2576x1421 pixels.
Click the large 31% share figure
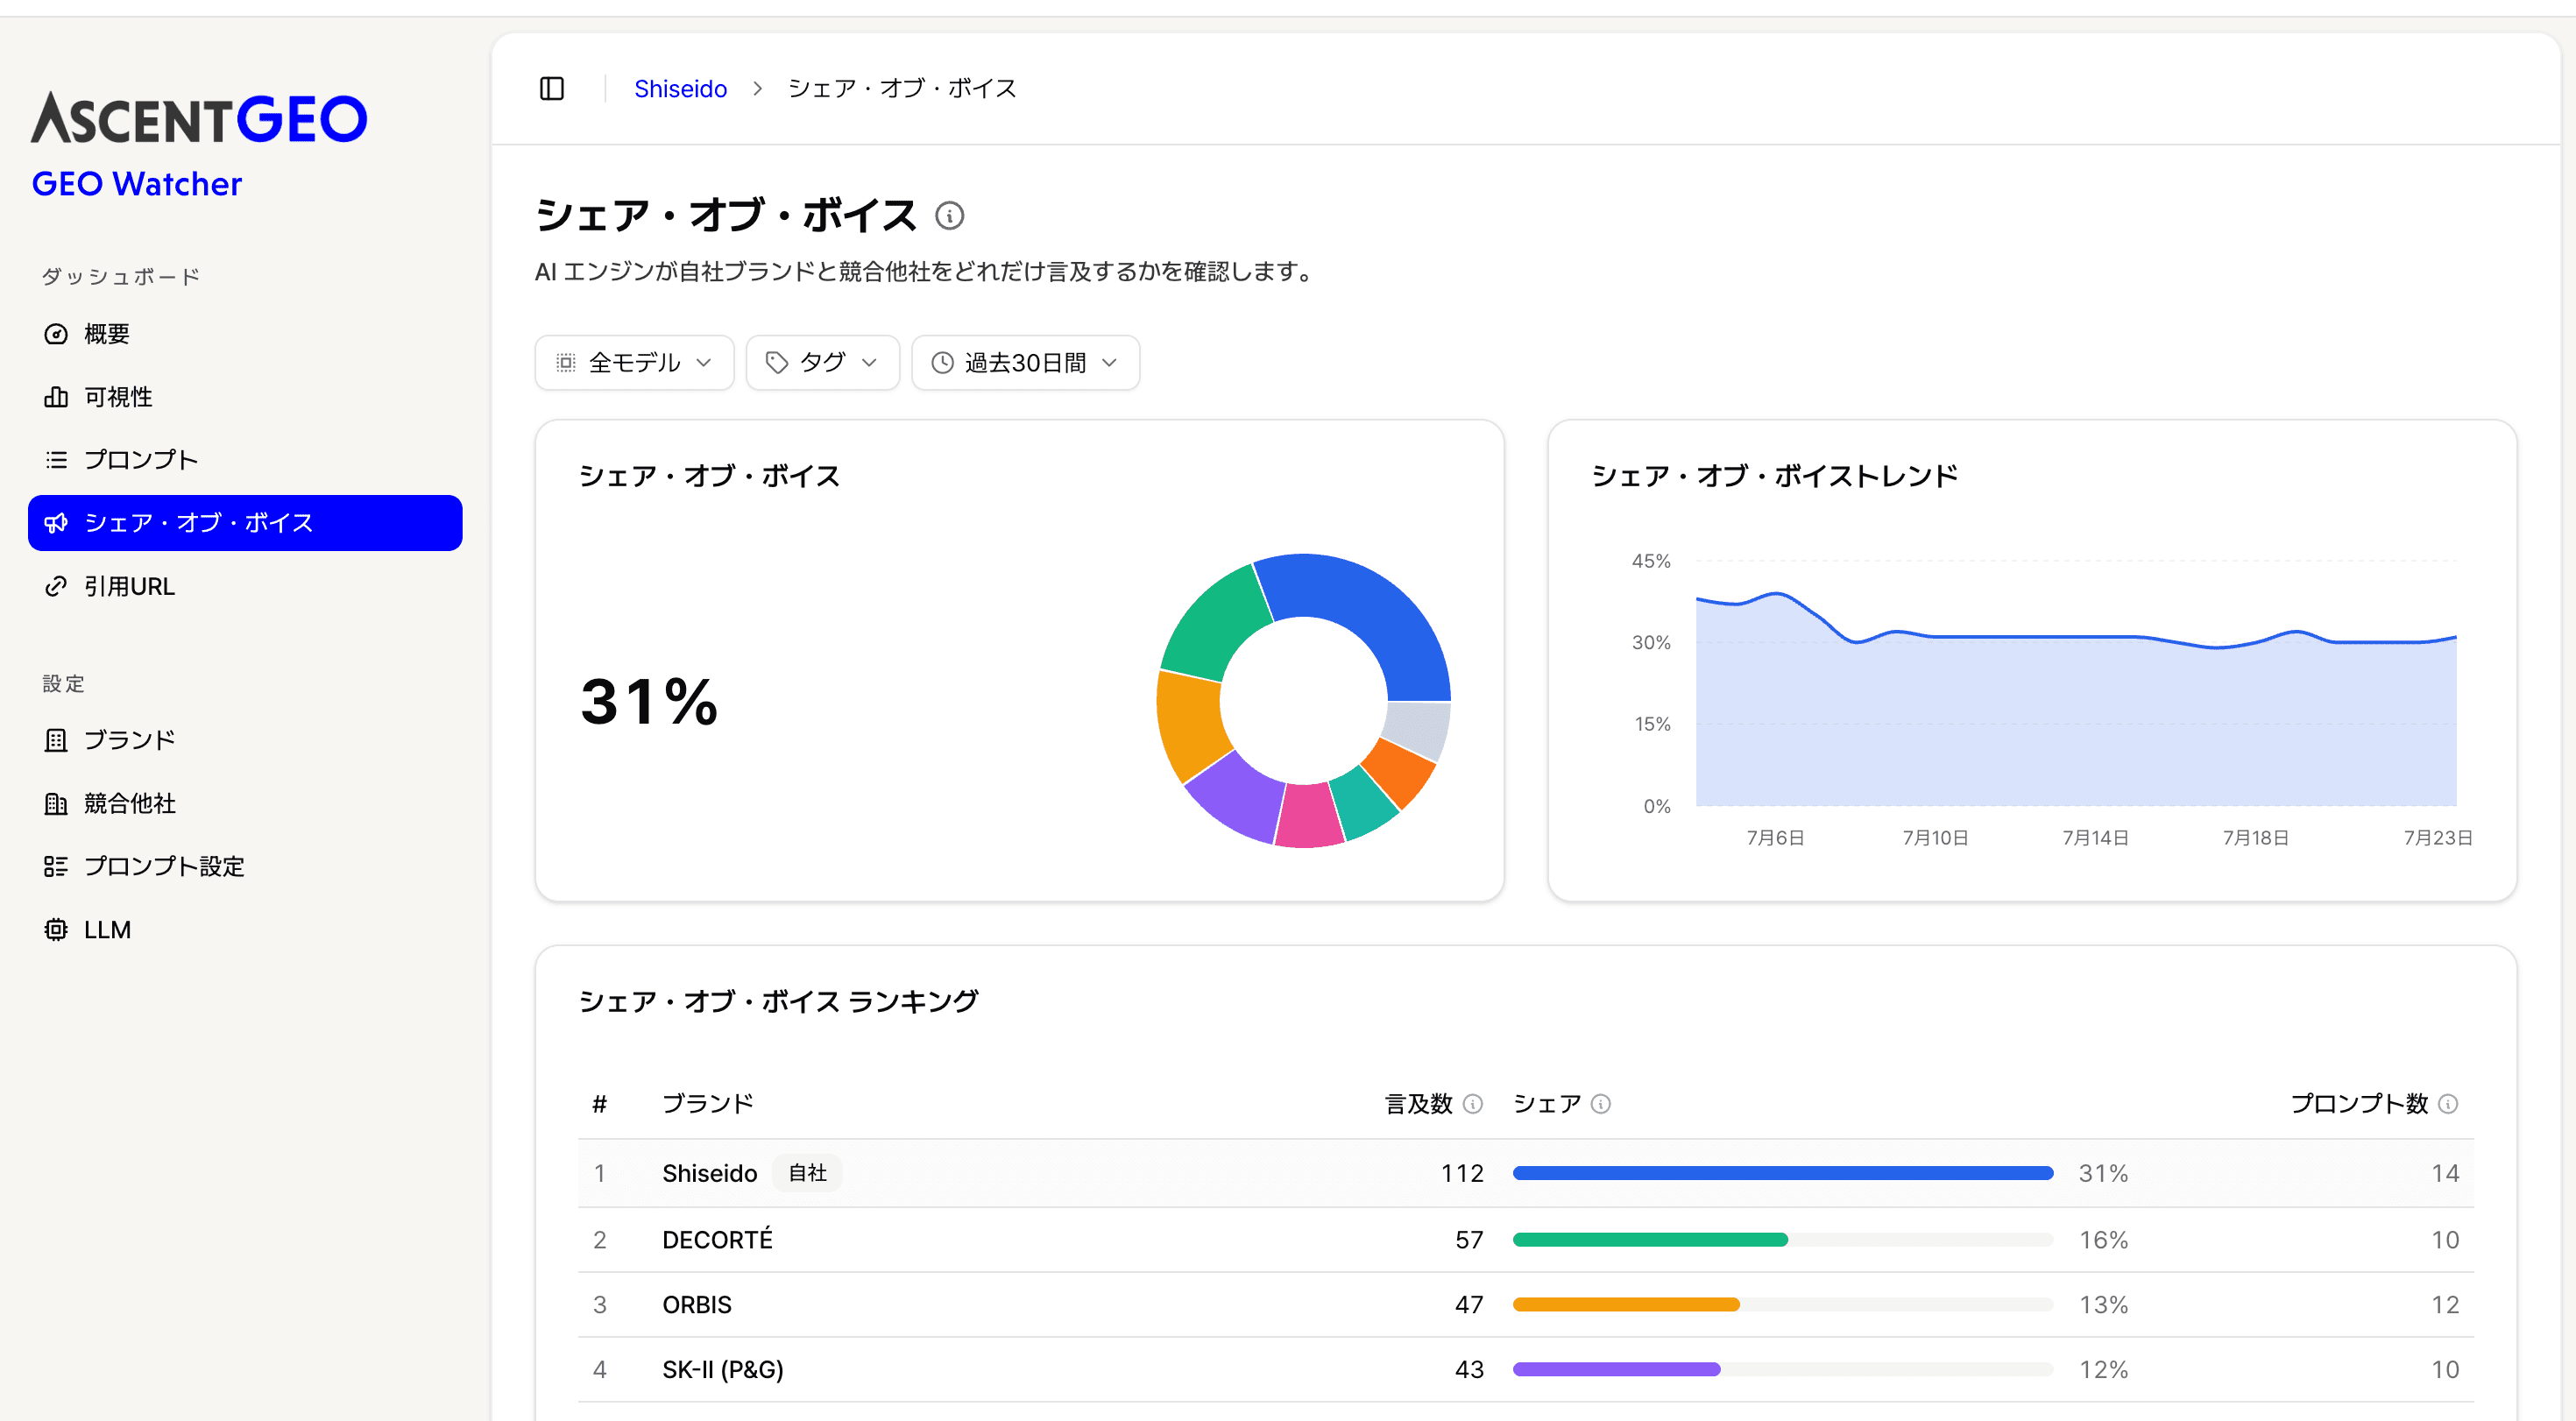649,702
